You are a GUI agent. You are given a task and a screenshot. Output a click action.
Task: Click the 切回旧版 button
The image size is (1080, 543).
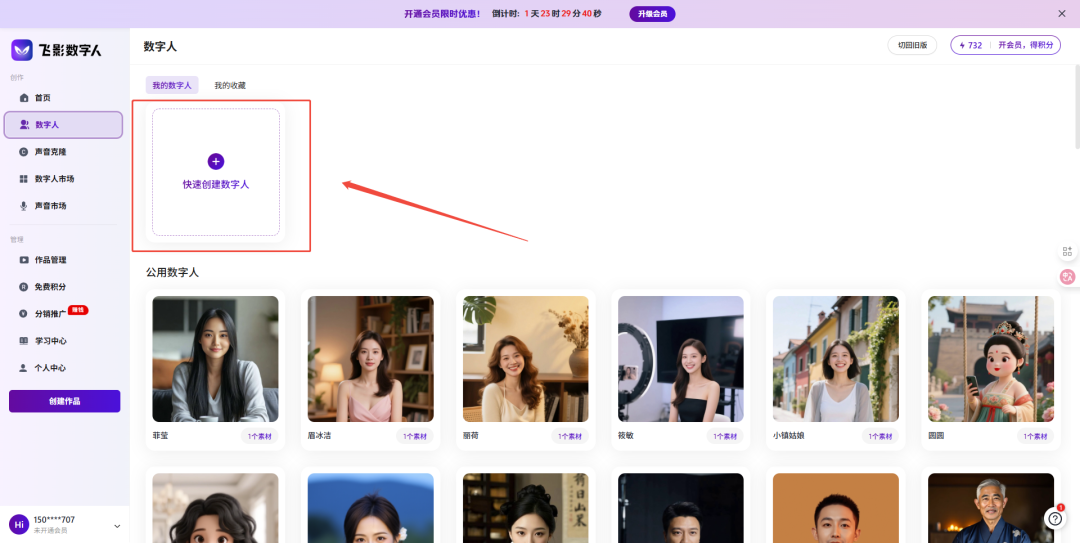[x=912, y=45]
